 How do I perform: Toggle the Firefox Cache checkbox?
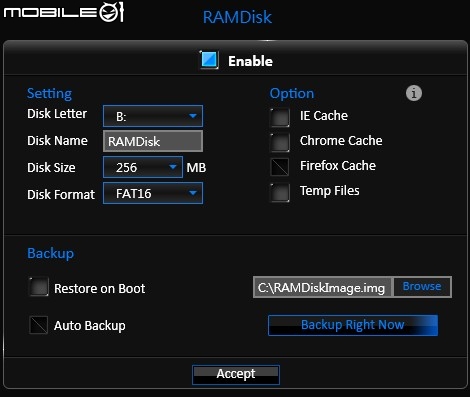click(280, 167)
